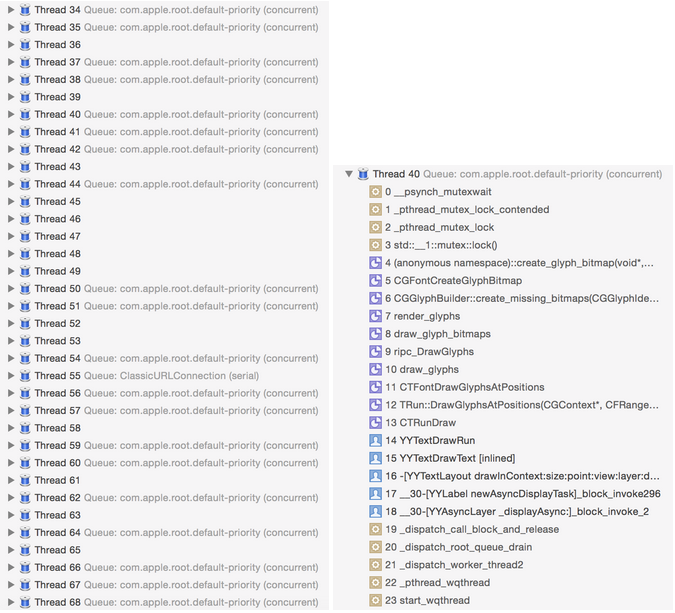This screenshot has width=675, height=613.
Task: Click the spool icon of Thread 50
Action: point(25,288)
